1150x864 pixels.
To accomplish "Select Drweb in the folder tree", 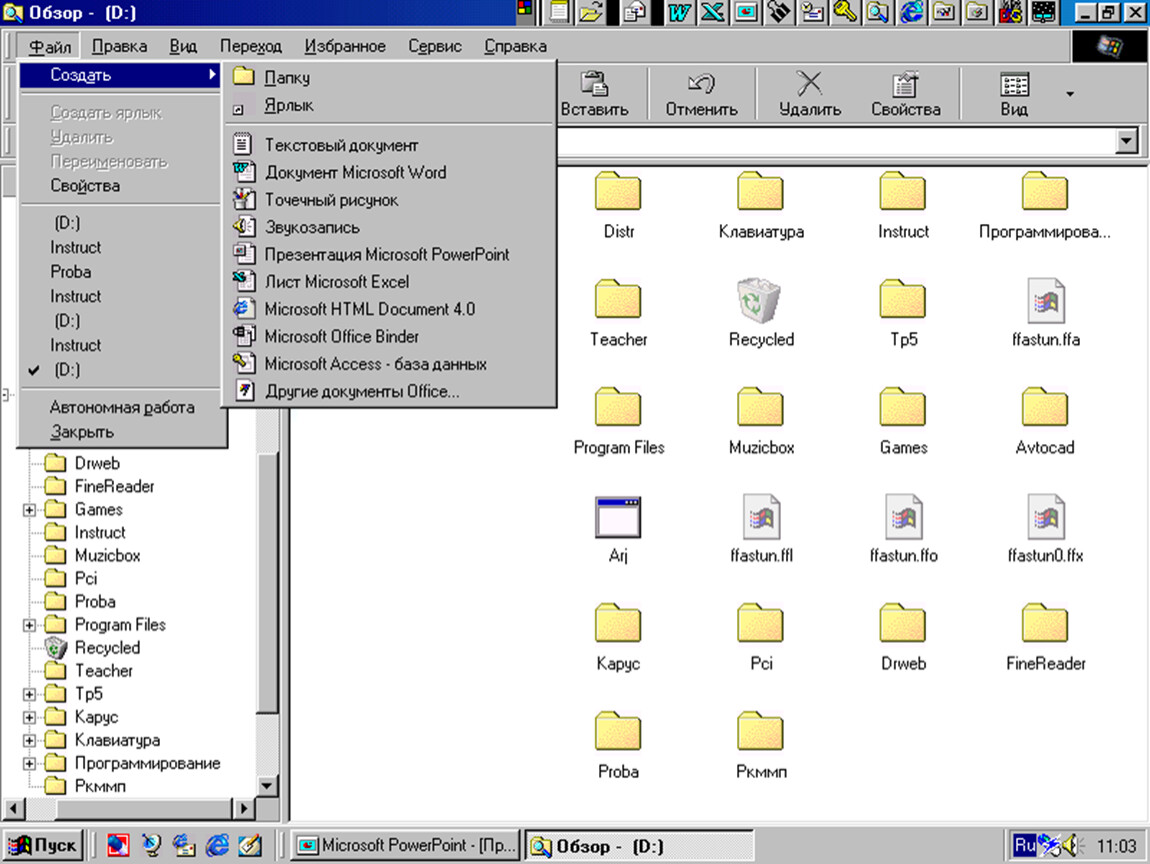I will point(97,464).
